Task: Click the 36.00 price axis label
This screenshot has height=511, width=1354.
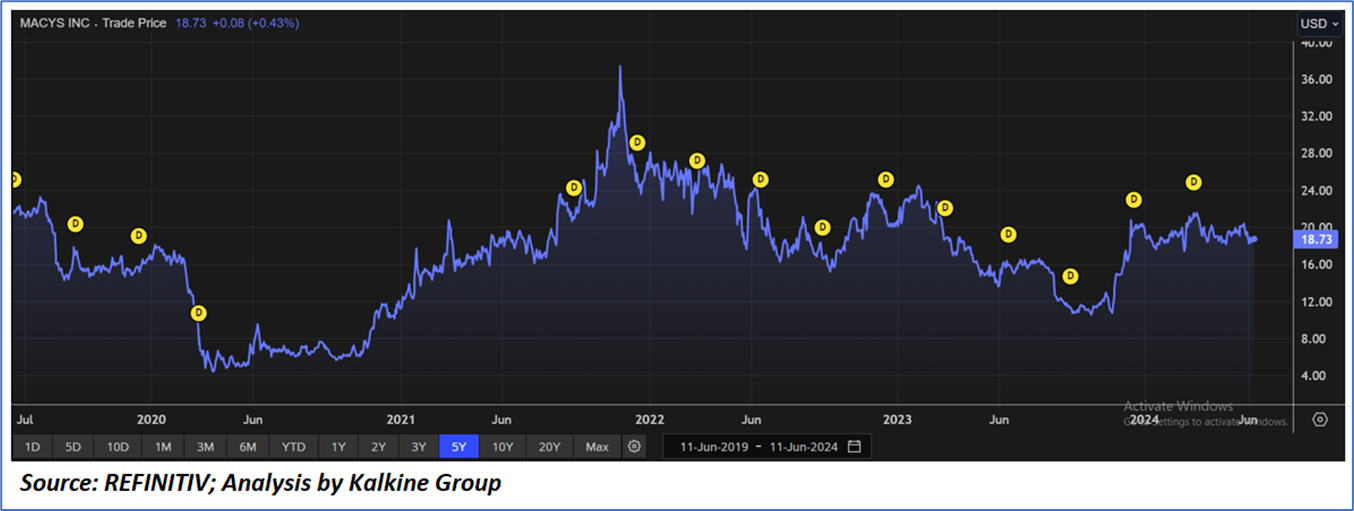Action: (1314, 80)
